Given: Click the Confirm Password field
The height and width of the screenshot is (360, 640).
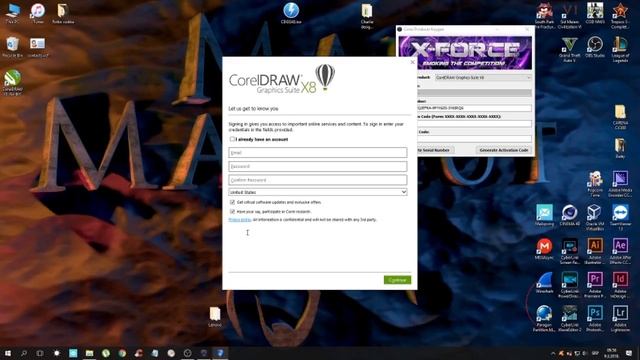Looking at the screenshot, I should [x=318, y=180].
